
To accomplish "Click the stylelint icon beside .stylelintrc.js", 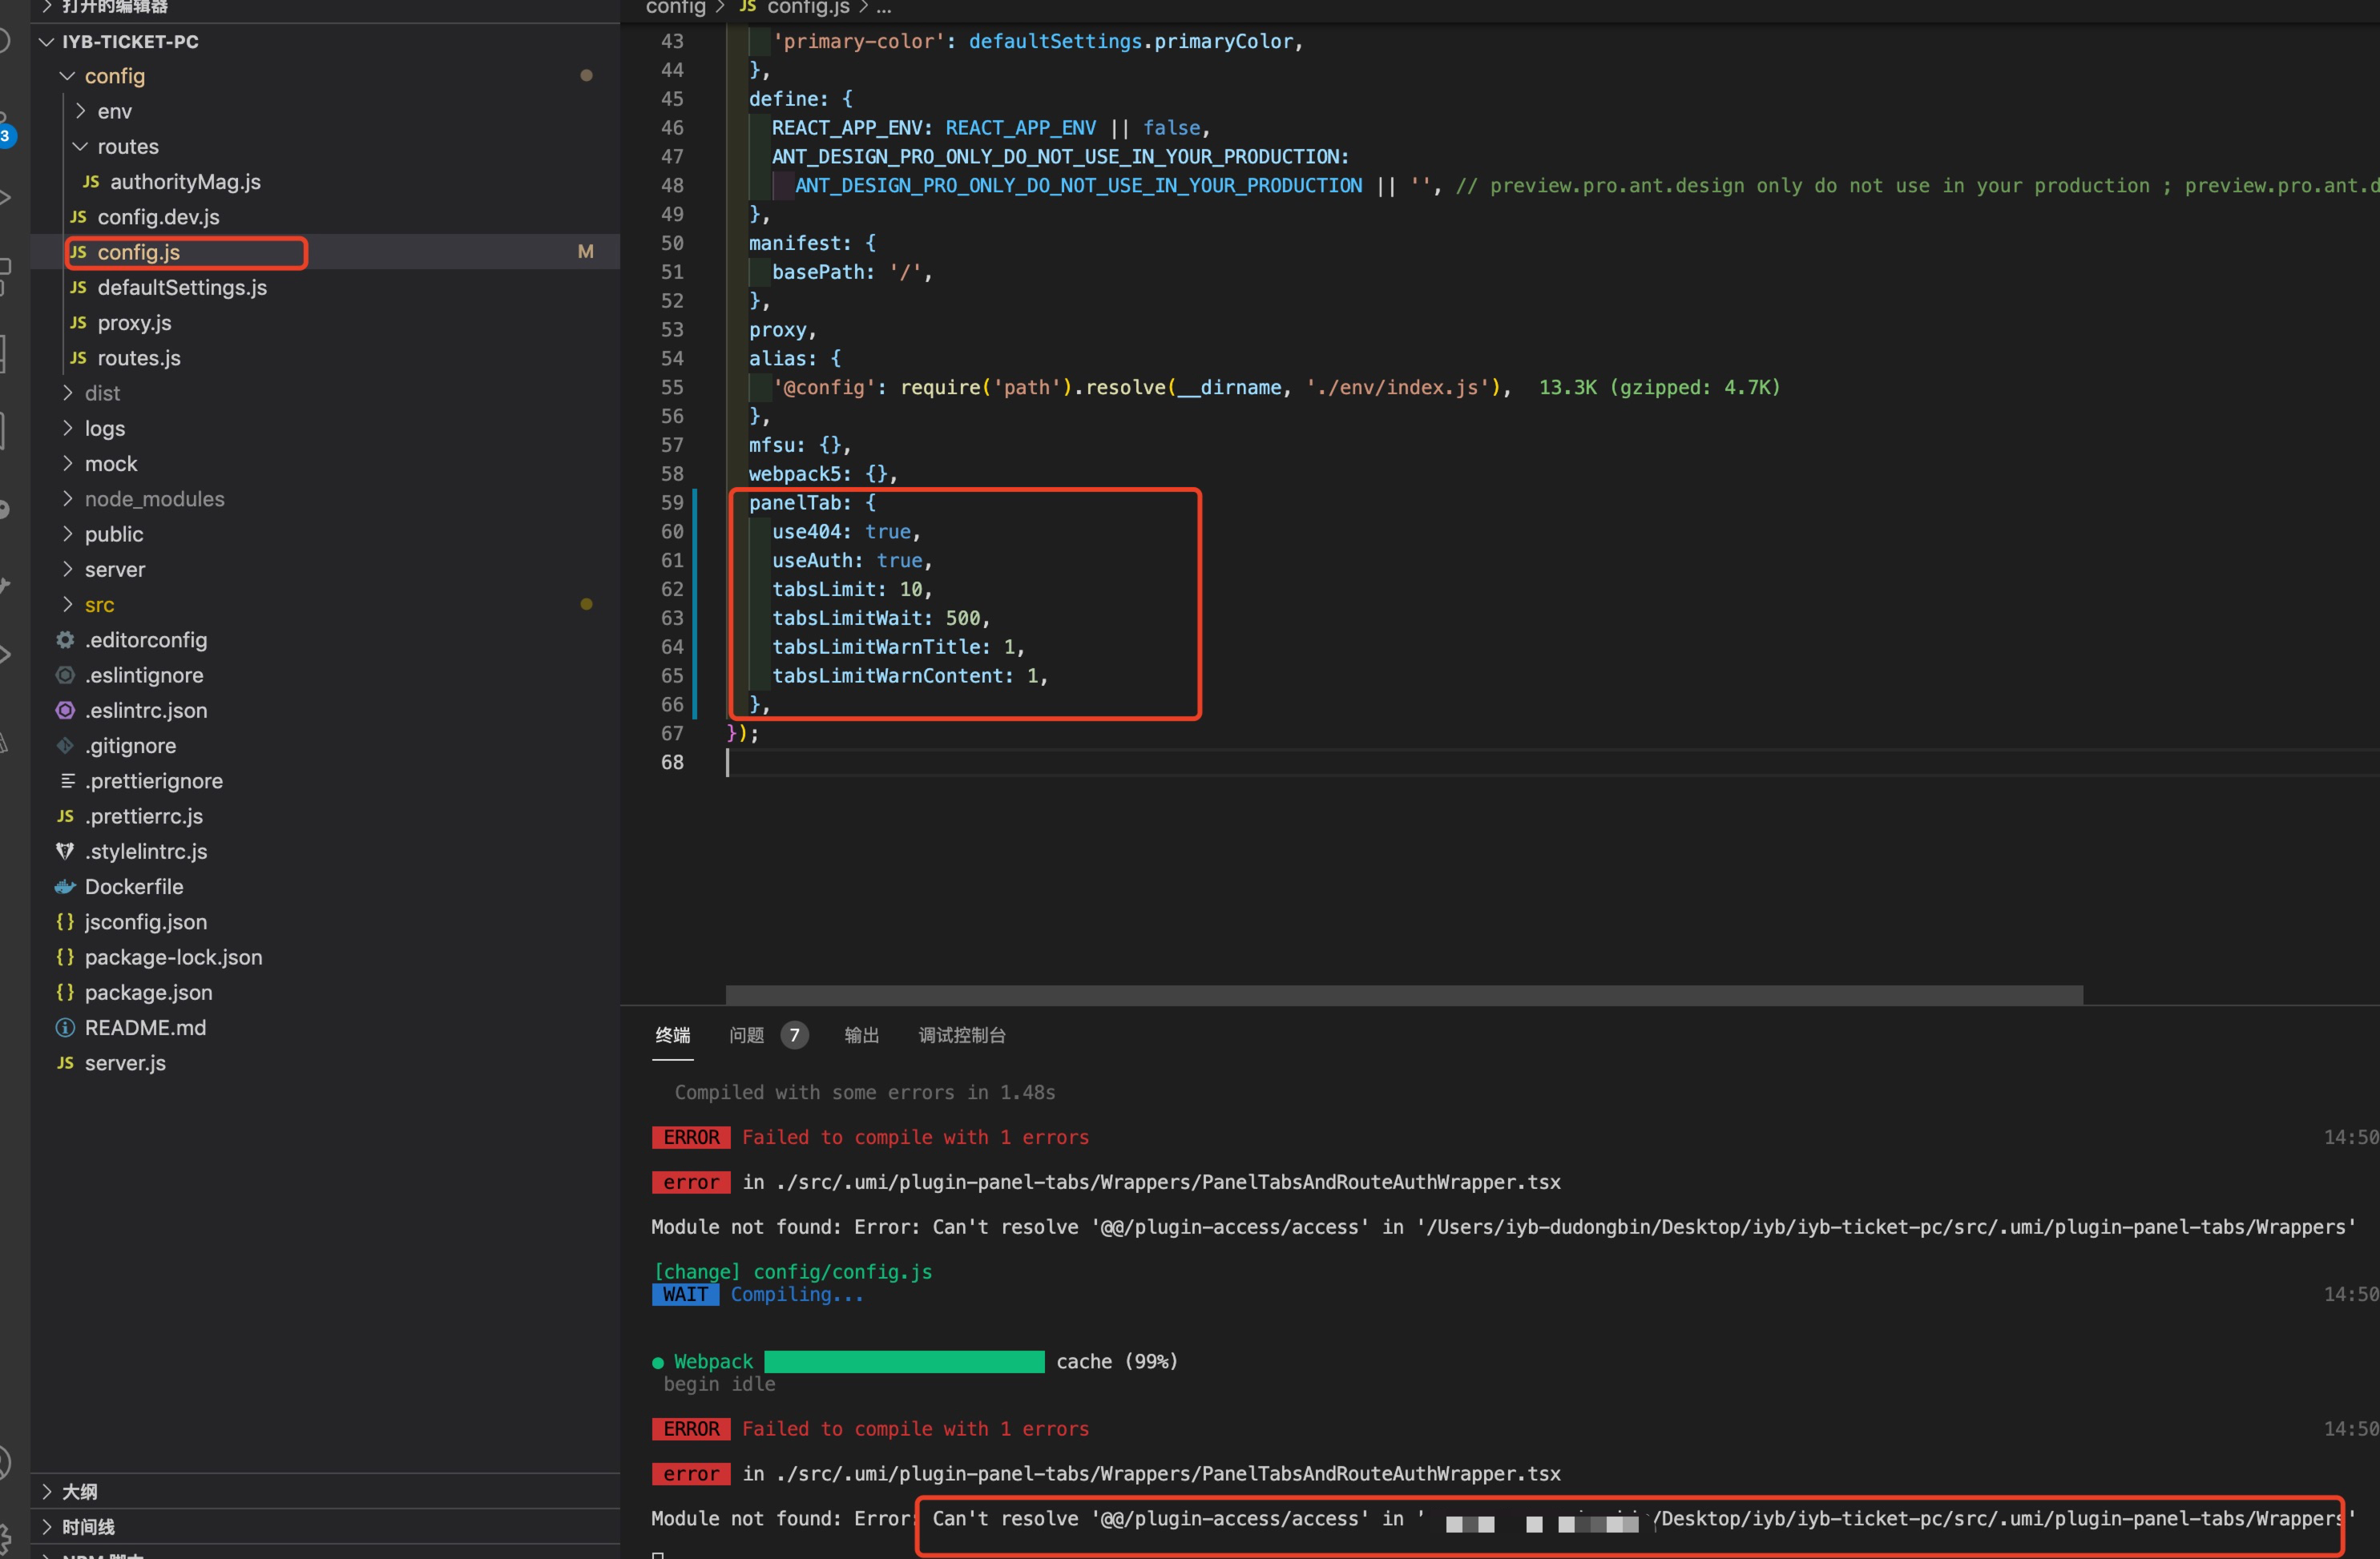I will 64,851.
